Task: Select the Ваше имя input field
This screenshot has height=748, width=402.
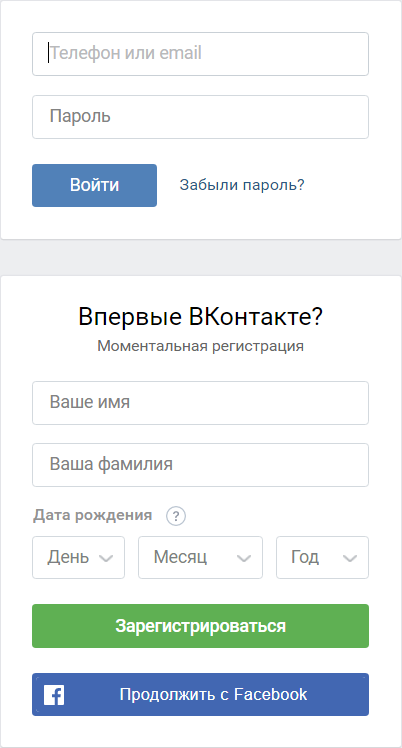Action: coord(200,403)
